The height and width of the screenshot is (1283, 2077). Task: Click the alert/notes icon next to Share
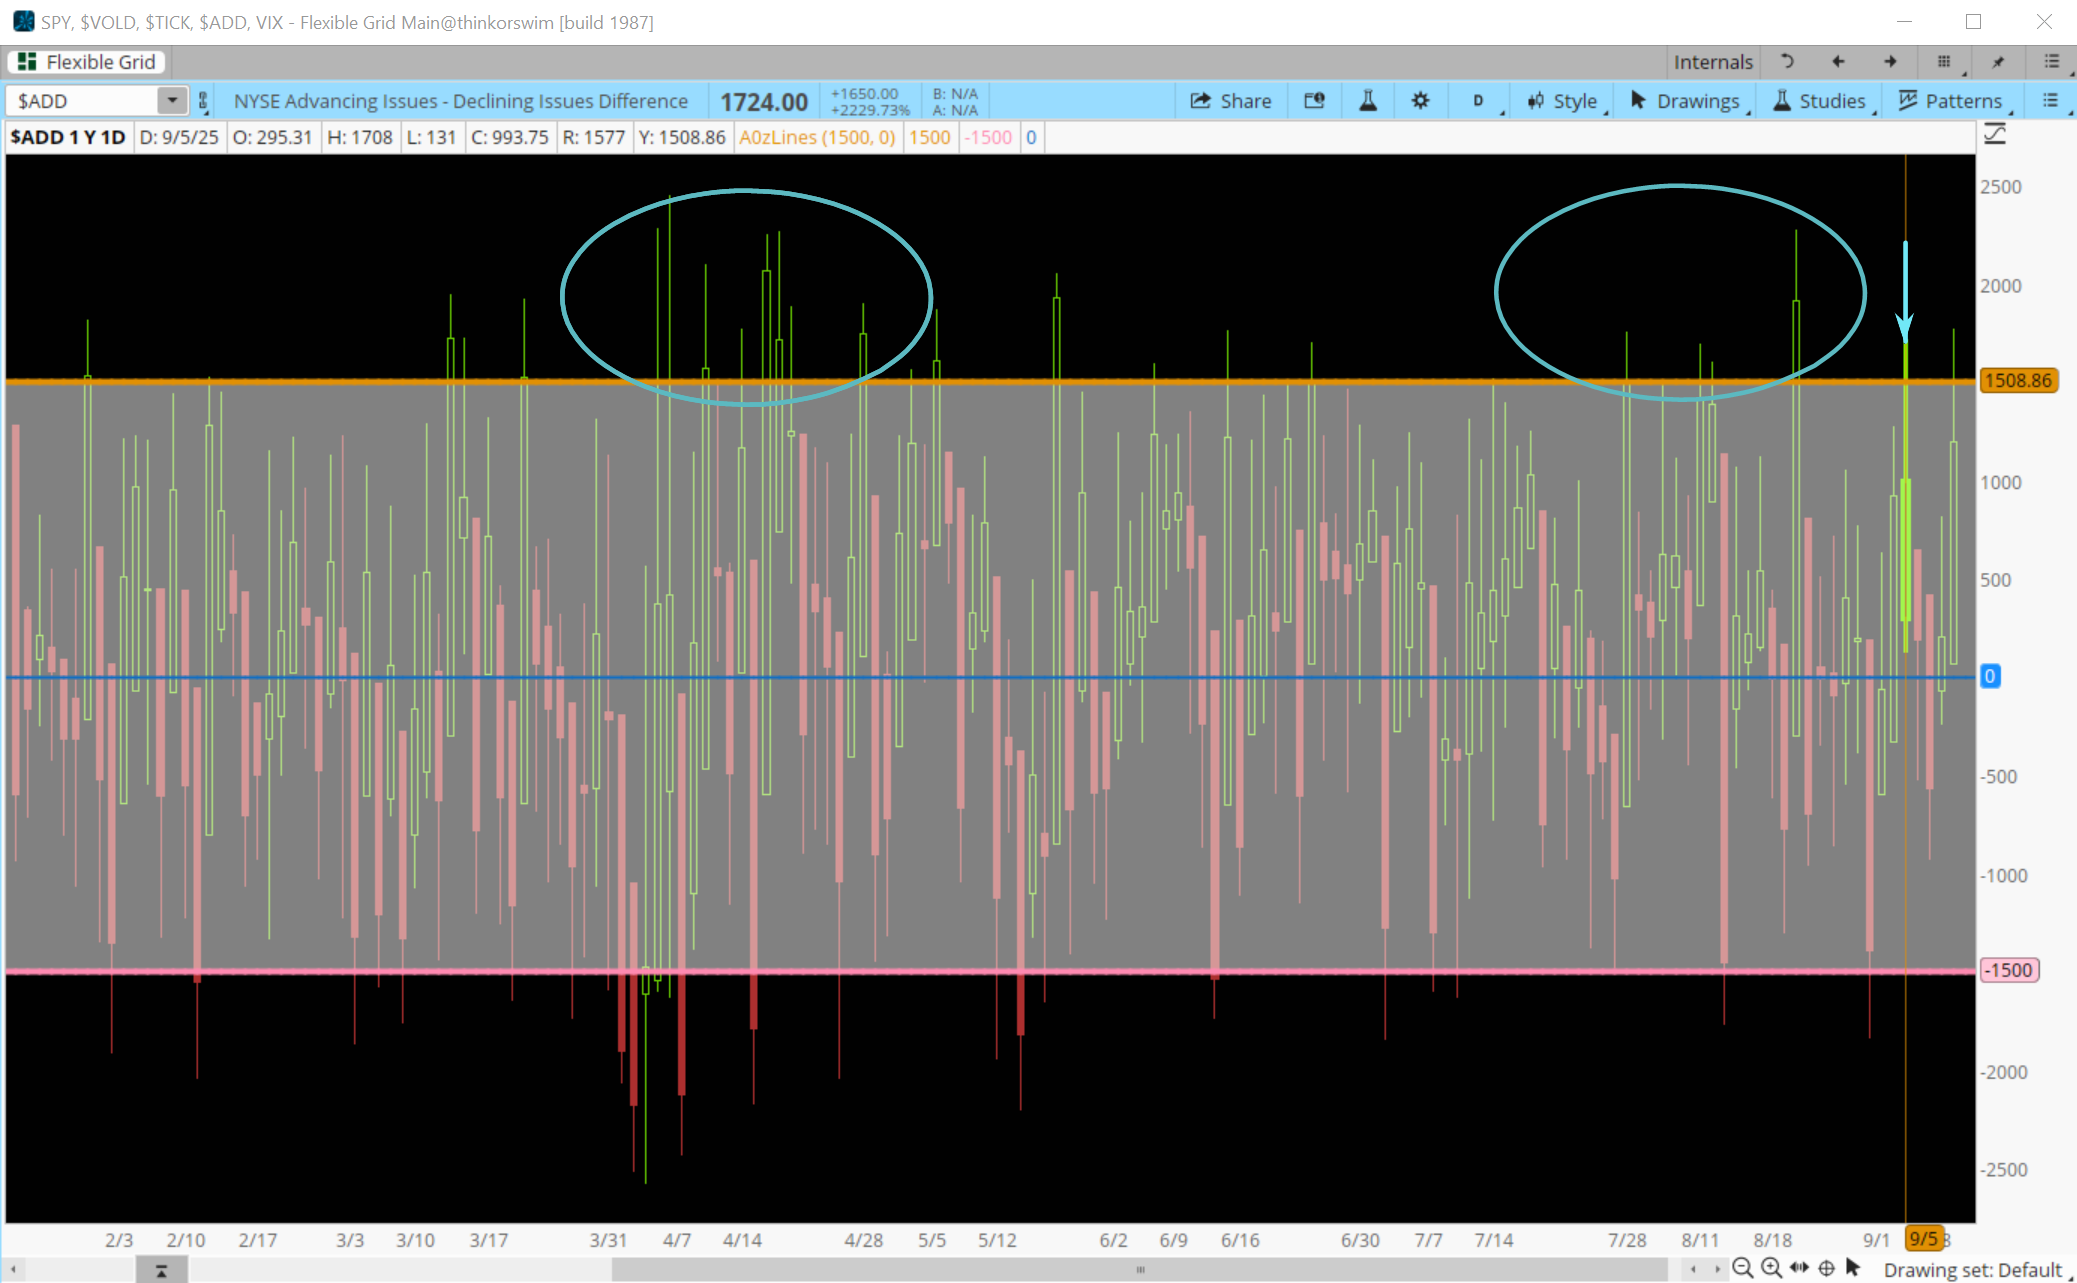pyautogui.click(x=1314, y=101)
